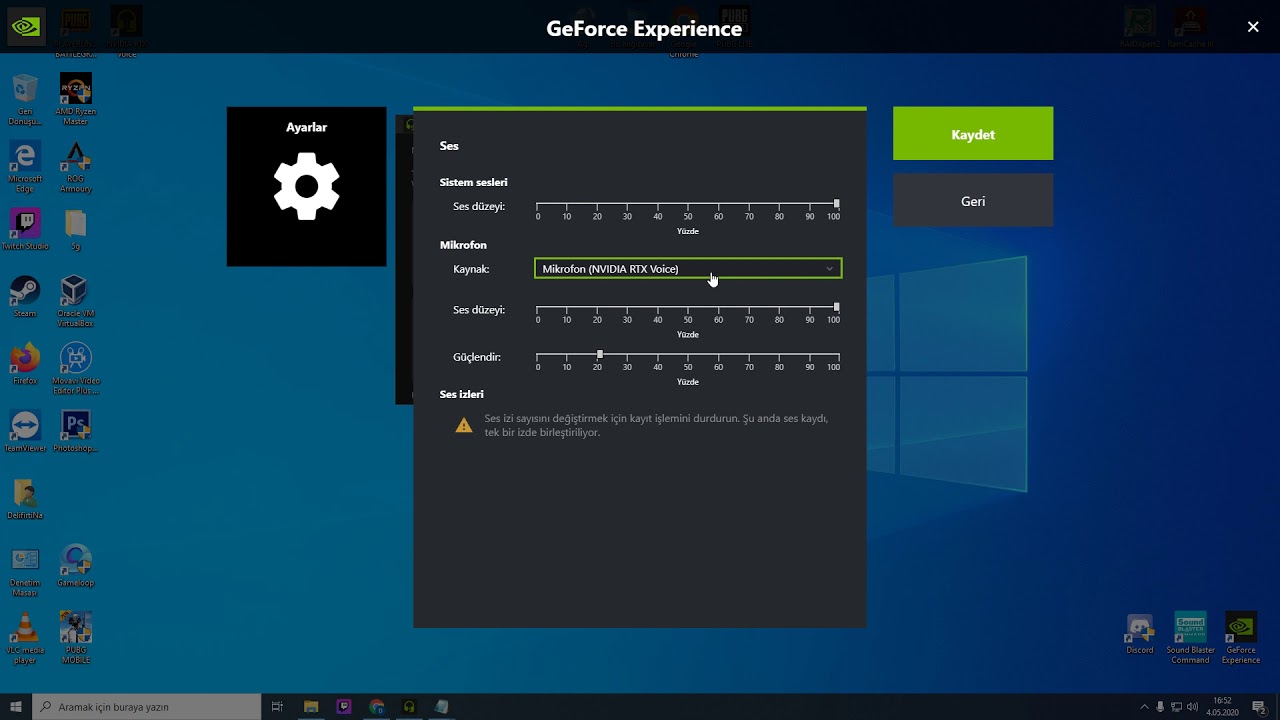The image size is (1280, 720).
Task: Open Chrome from the taskbar
Action: (377, 707)
